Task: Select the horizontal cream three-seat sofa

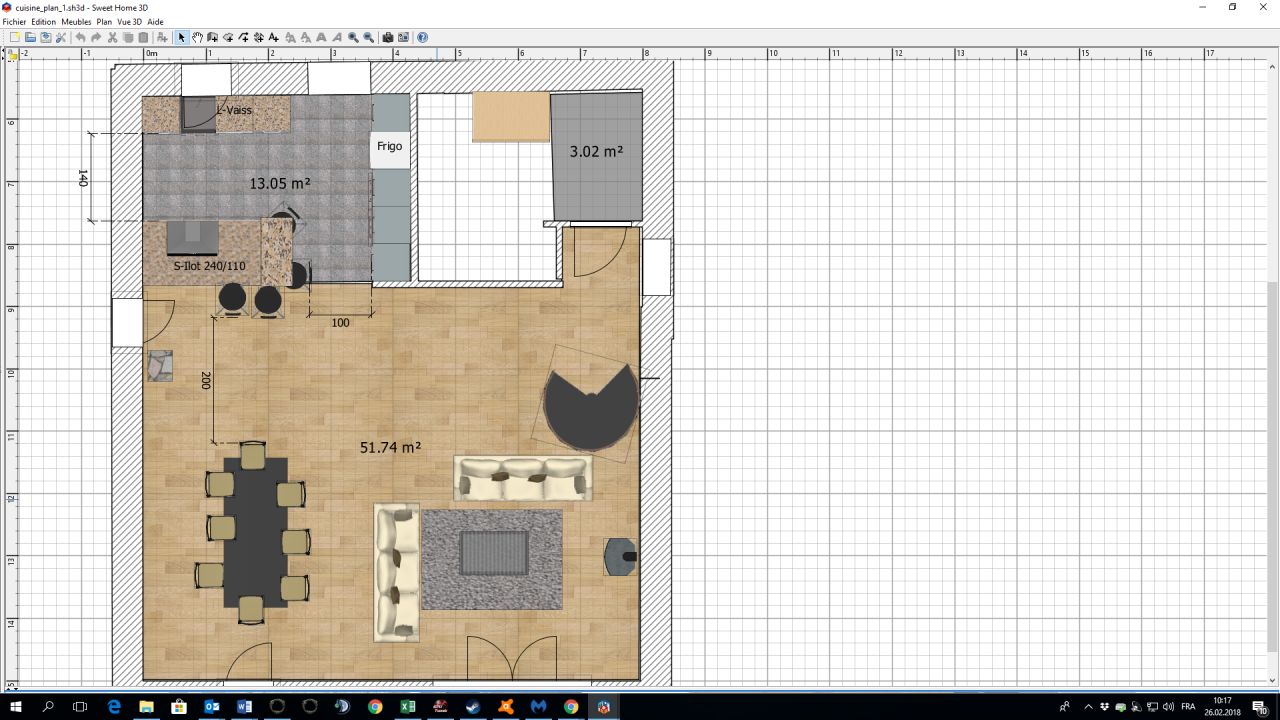Action: click(523, 478)
